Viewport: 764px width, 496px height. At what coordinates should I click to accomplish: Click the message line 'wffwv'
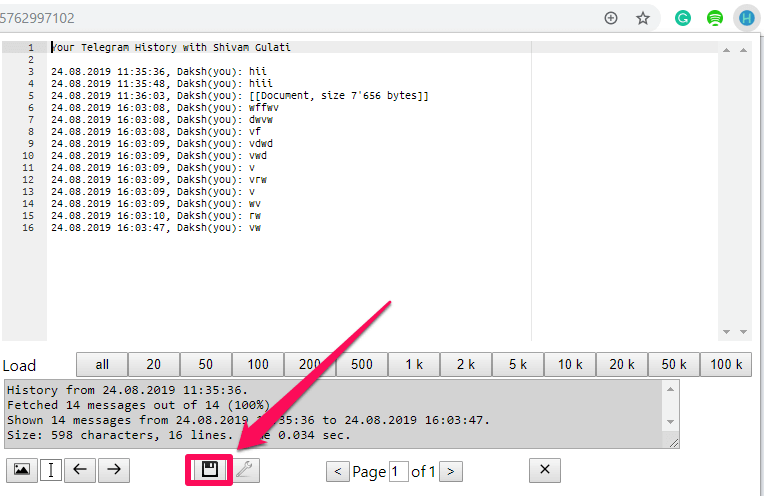click(165, 108)
